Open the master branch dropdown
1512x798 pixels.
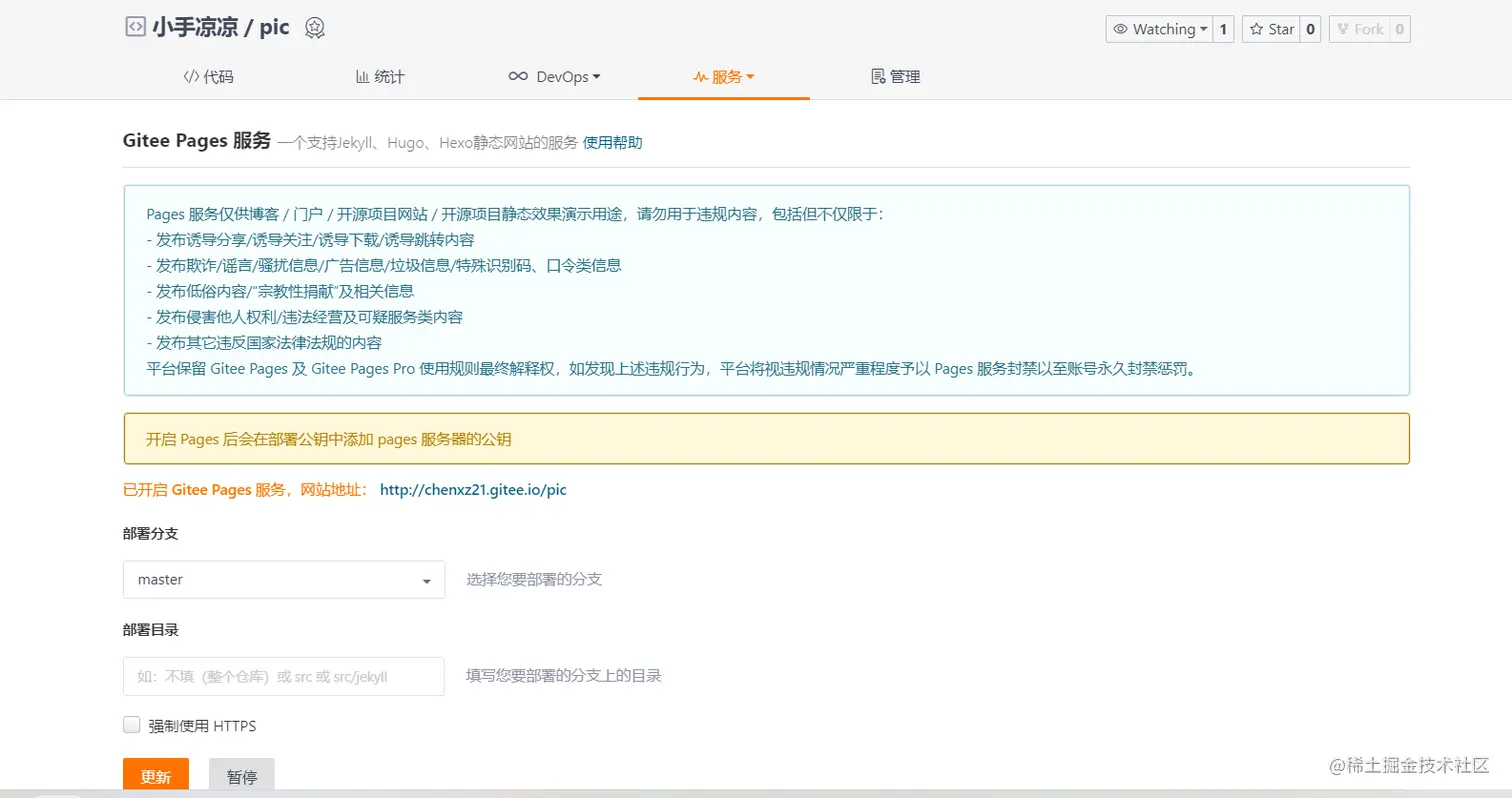284,579
